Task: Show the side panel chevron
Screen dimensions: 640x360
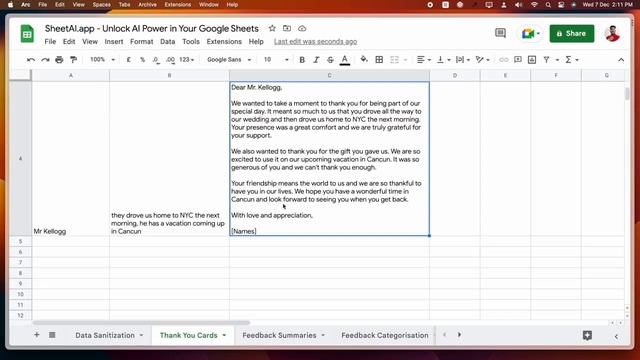Action: tap(616, 336)
